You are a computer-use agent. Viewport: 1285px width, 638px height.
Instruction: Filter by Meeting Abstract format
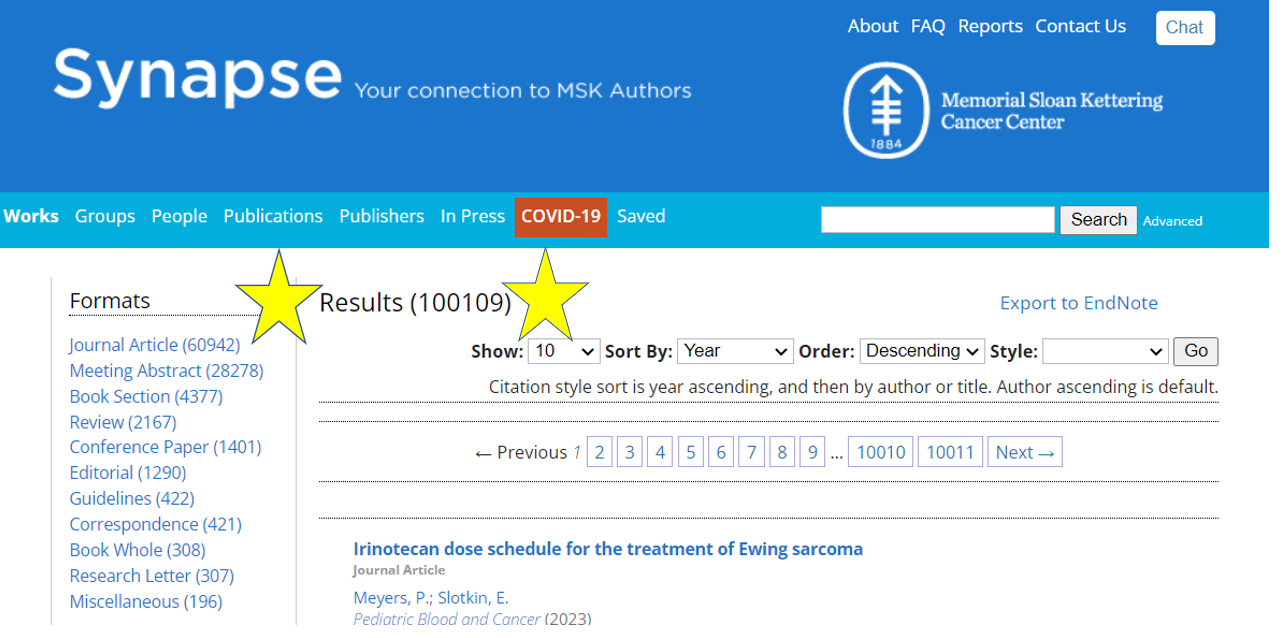tap(166, 371)
